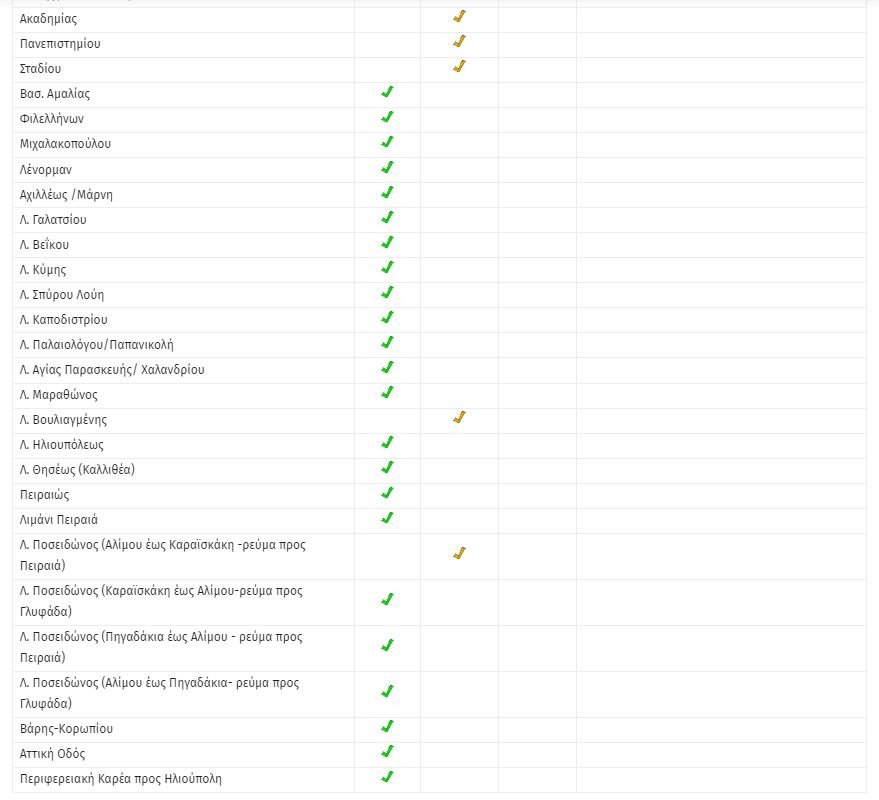Click the yellow checkmark in the Ακαδημίας row
This screenshot has width=879, height=800.
[459, 17]
